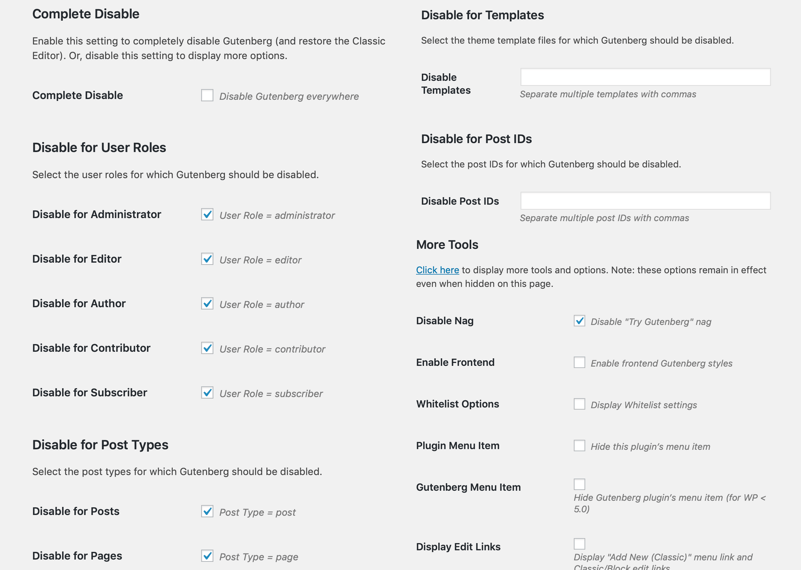801x570 pixels.
Task: Focus the Disable Post IDs input field
Action: point(645,201)
